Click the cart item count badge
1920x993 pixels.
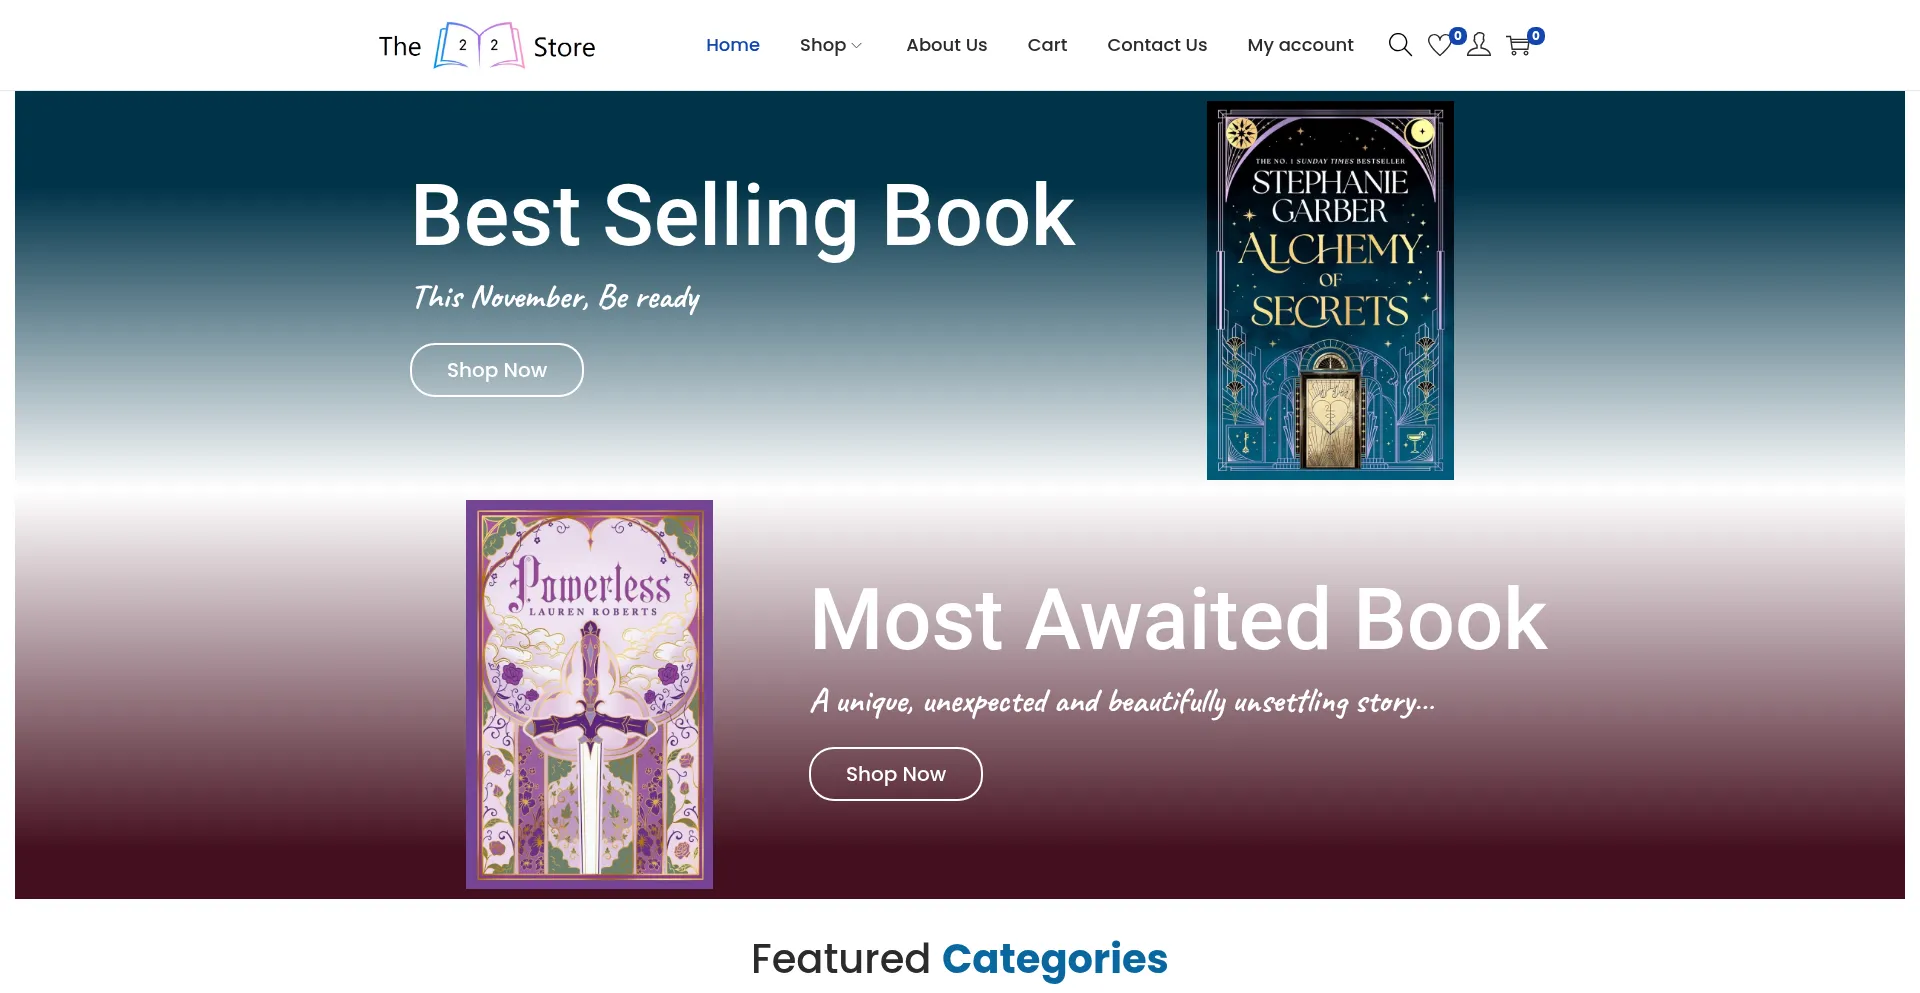click(x=1536, y=36)
